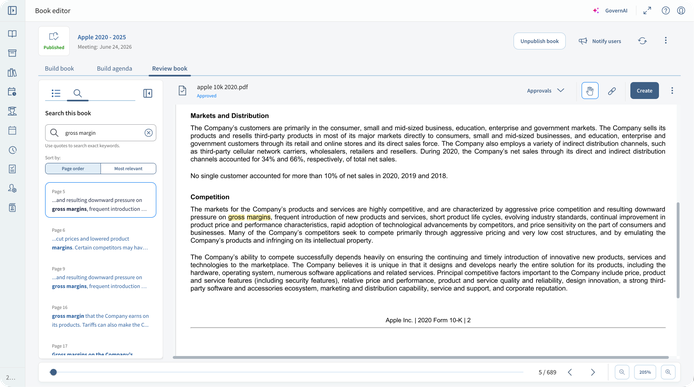Zoom out the document view

coord(622,372)
